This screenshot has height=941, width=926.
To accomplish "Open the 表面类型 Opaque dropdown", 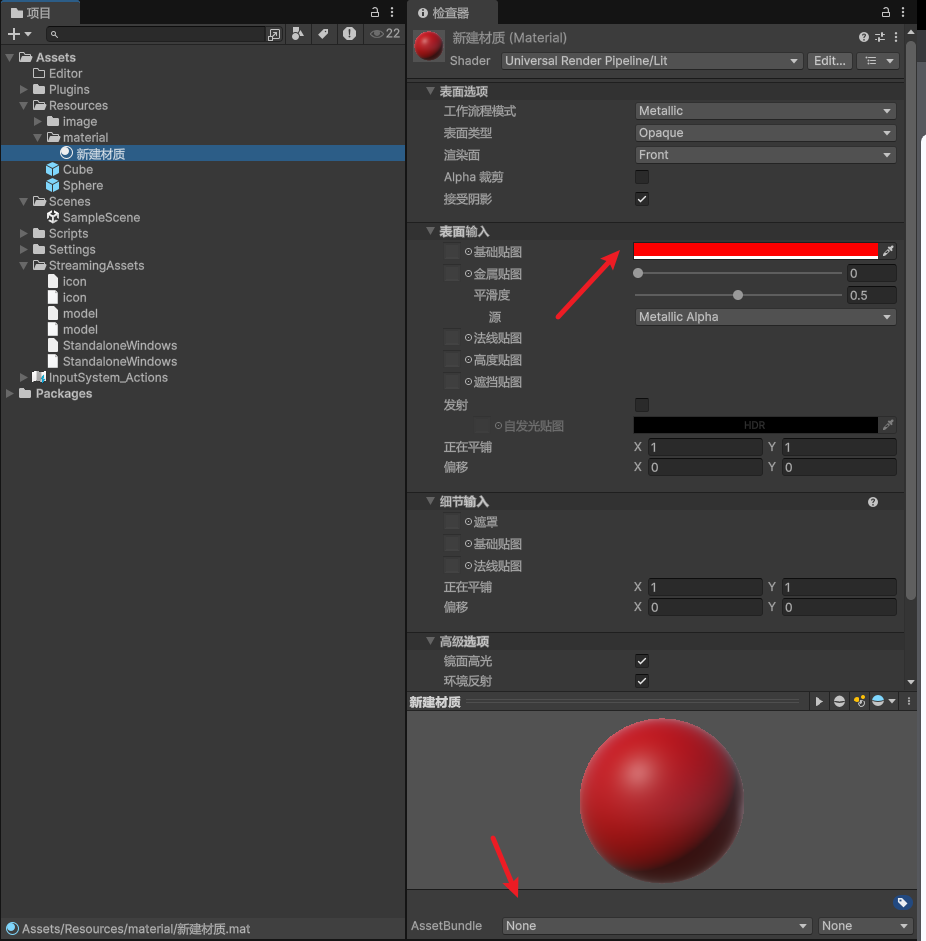I will [764, 132].
